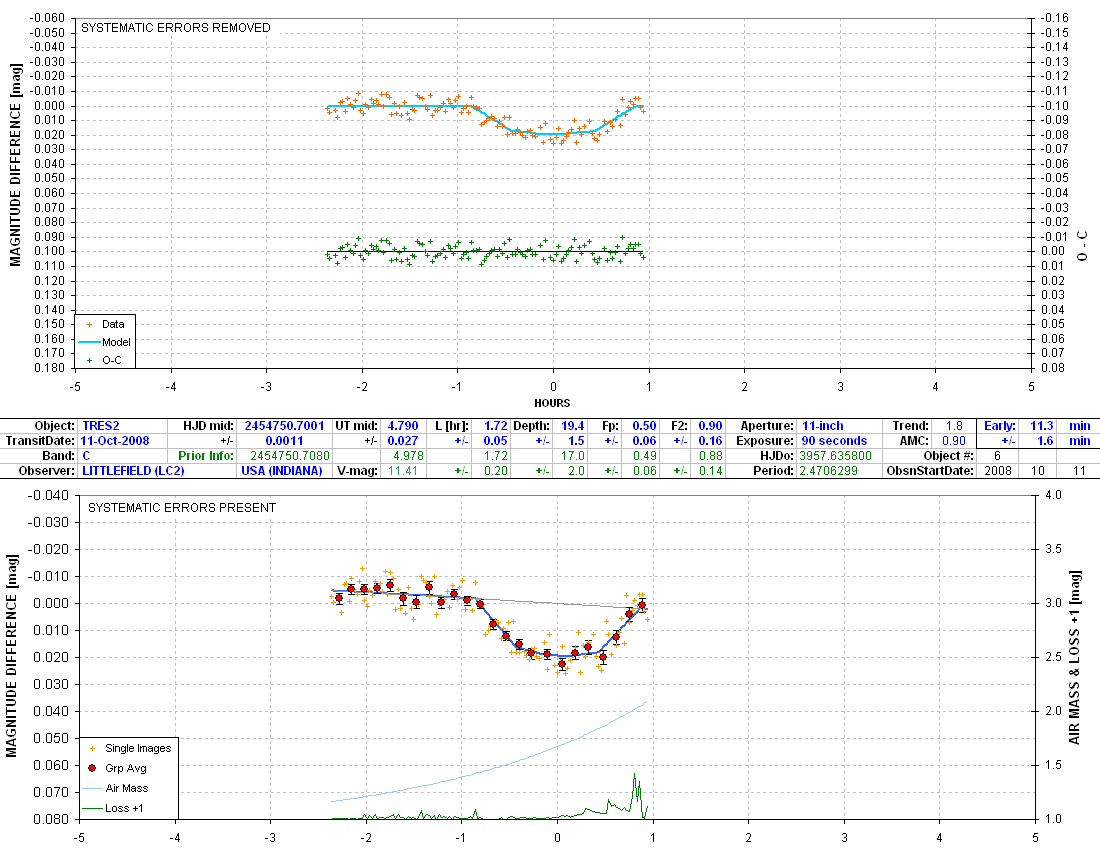Click the aperture value '11-inch'
Image resolution: width=1100 pixels, height=848 pixels.
tap(823, 426)
